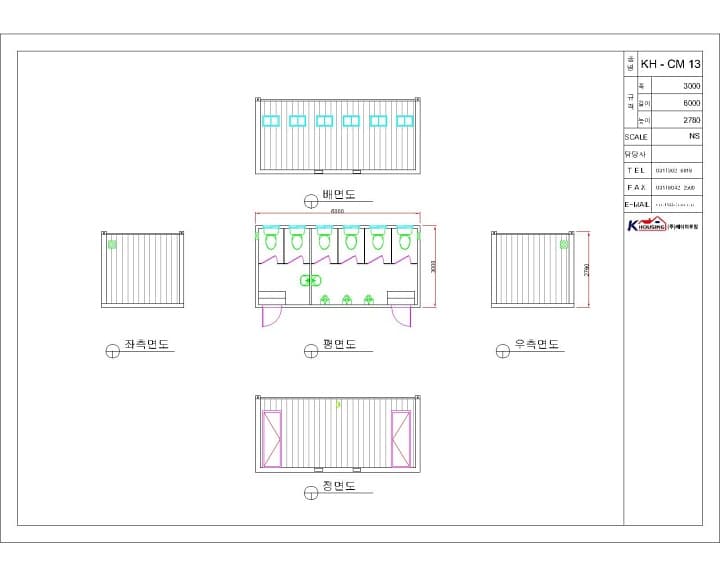This screenshot has width=720, height=576.
Task: Click the FAX label
Action: pyautogui.click(x=636, y=187)
